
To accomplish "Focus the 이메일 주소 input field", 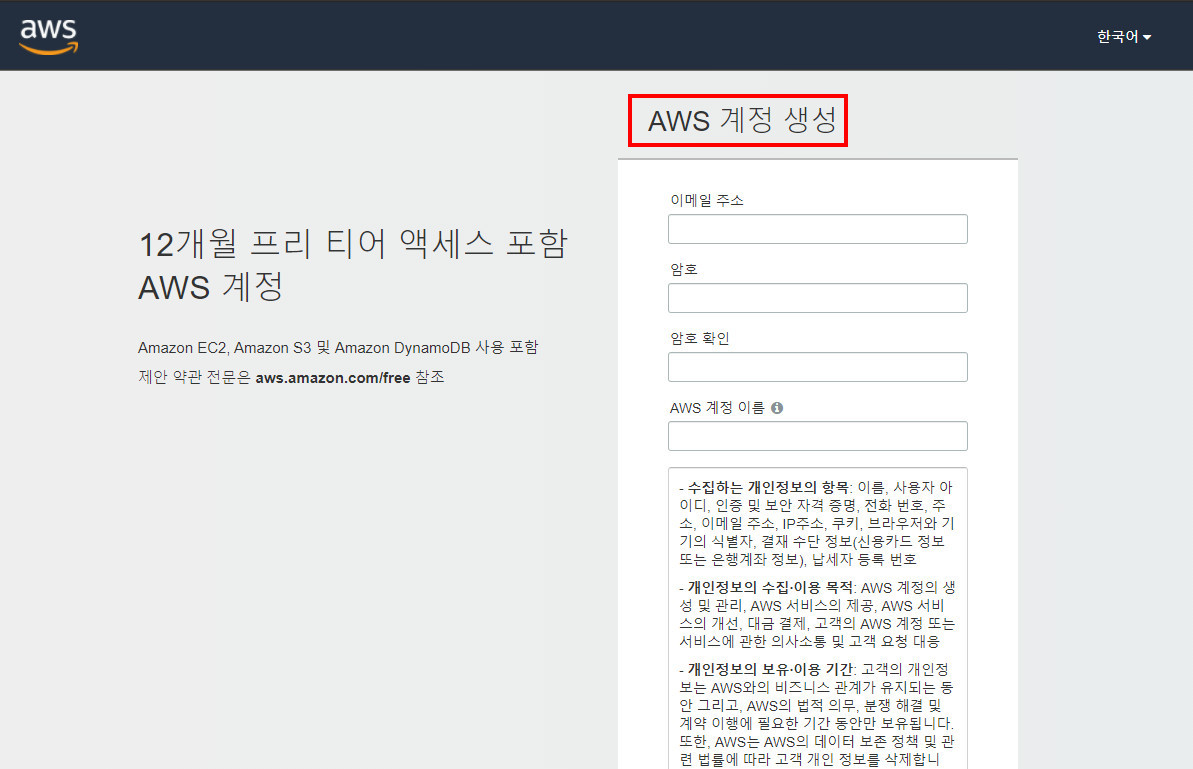I will click(818, 229).
